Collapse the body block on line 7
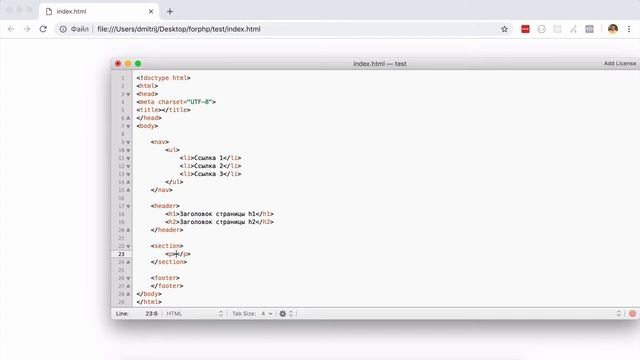This screenshot has width=640, height=360. point(128,126)
